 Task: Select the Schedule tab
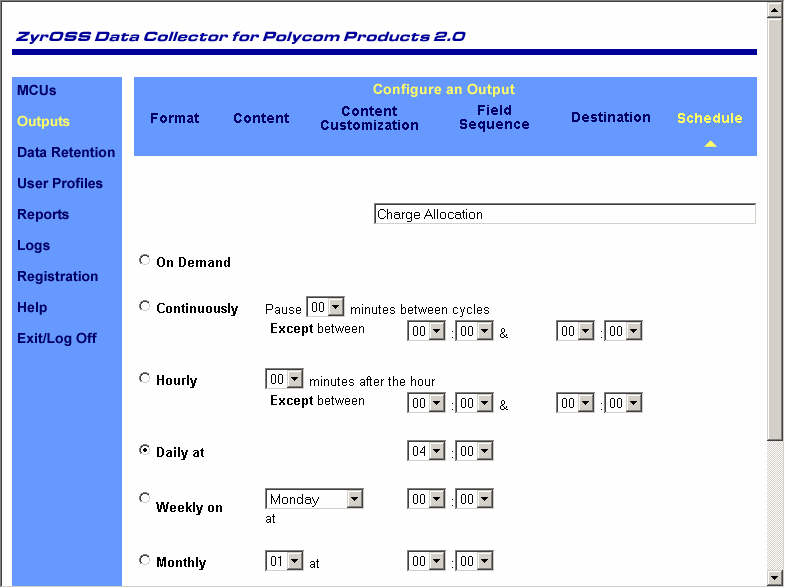tap(709, 118)
